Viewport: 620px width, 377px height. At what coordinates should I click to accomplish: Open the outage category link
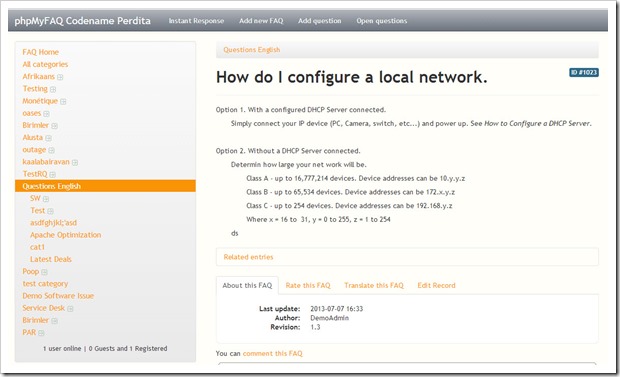click(x=34, y=150)
